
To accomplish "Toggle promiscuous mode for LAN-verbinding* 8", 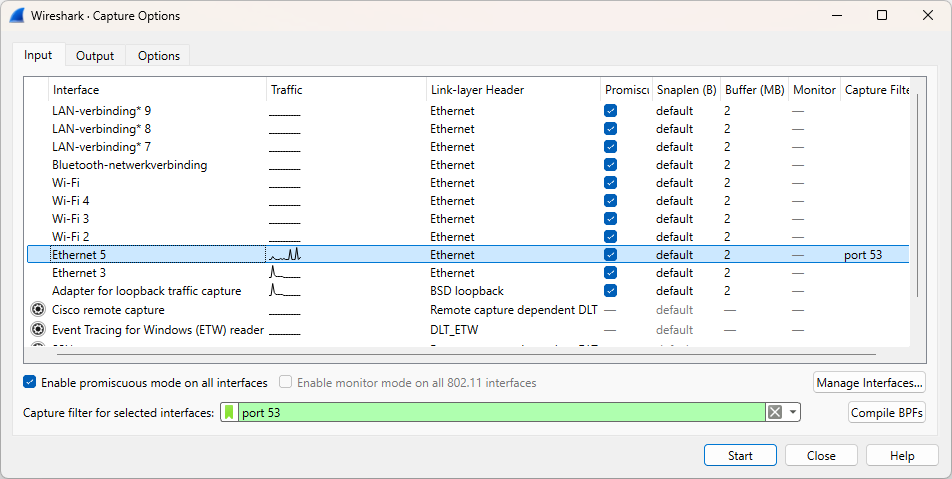I will pyautogui.click(x=611, y=129).
